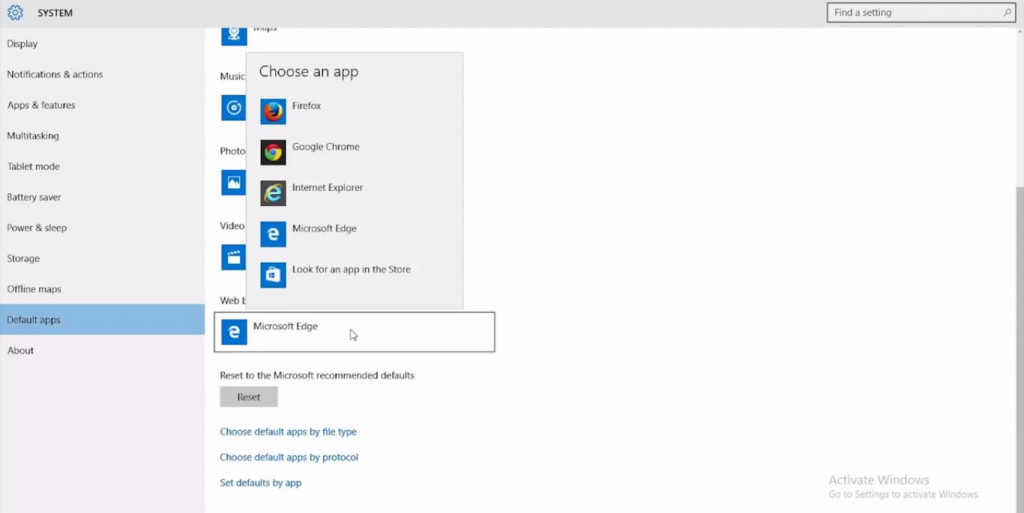Click Set defaults by app link
The height and width of the screenshot is (513, 1024).
(x=261, y=483)
